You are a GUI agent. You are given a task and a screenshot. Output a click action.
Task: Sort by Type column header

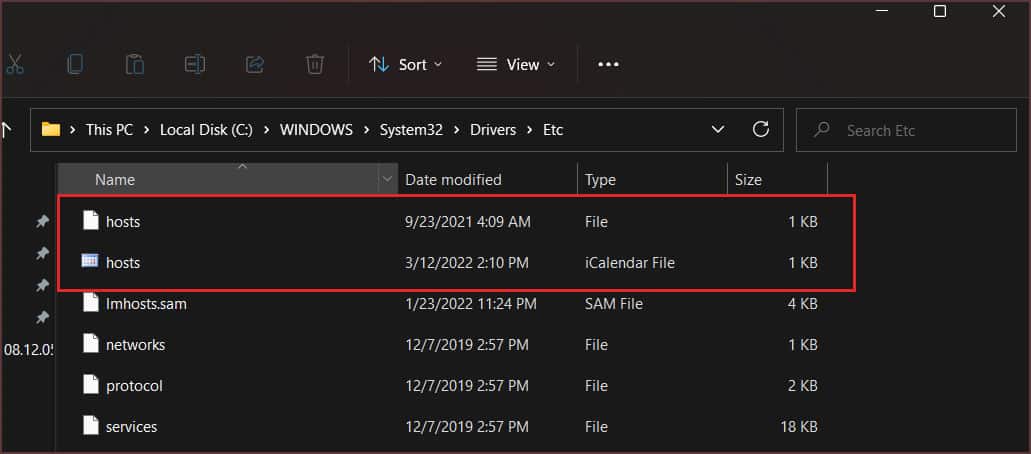(x=652, y=180)
